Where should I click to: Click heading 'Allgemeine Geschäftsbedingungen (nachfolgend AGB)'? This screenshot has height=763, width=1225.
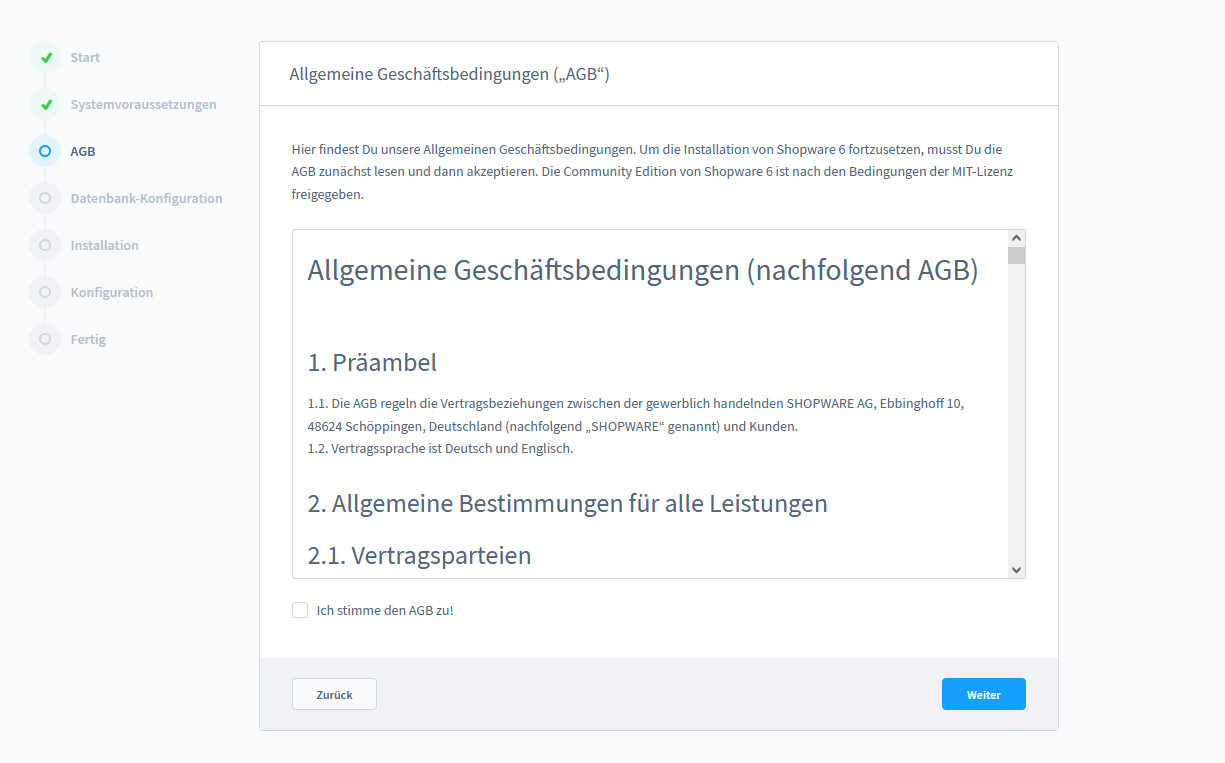643,270
